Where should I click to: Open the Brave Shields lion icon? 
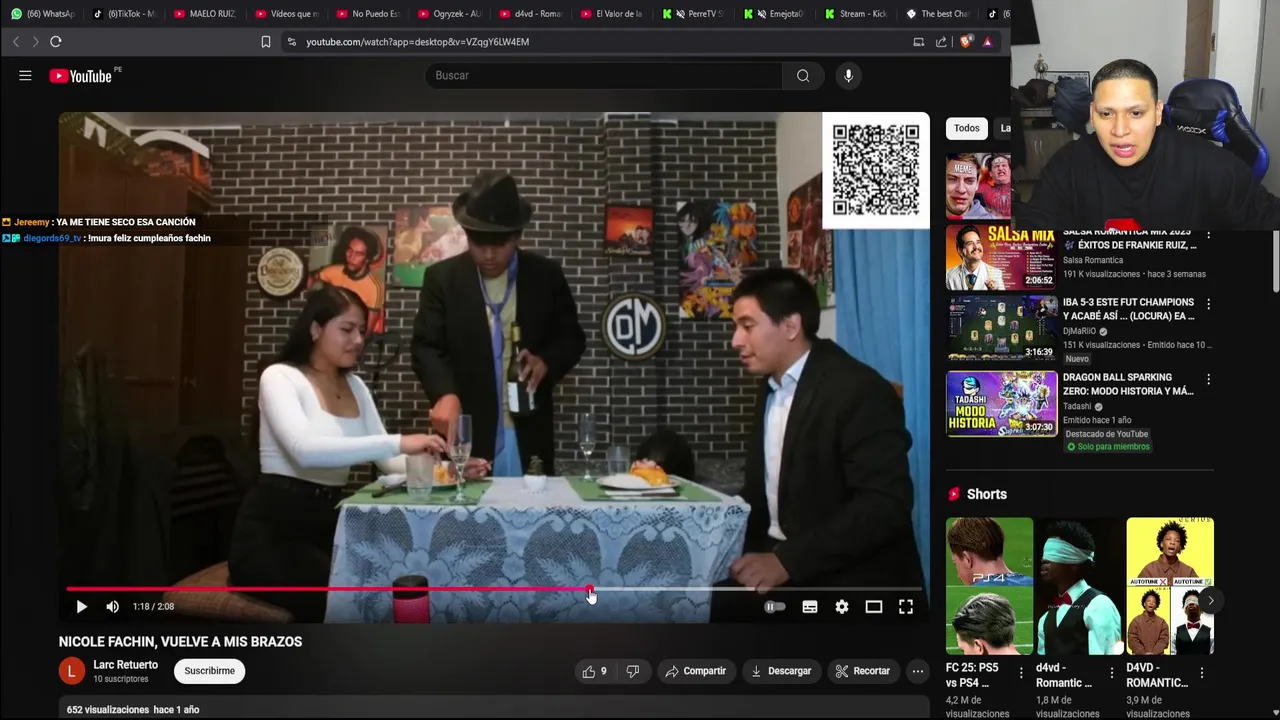click(x=965, y=42)
